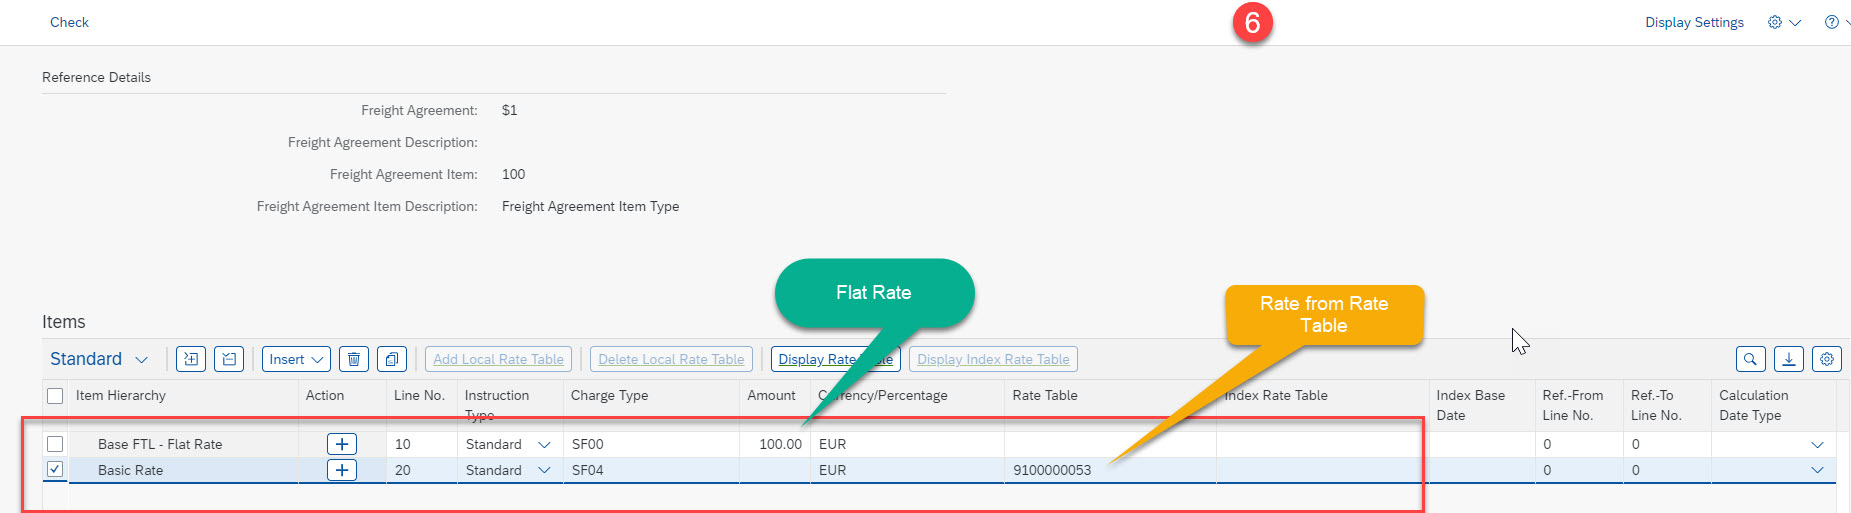Delete the selected item with trash icon
Viewport: 1851px width, 513px height.
coord(354,359)
